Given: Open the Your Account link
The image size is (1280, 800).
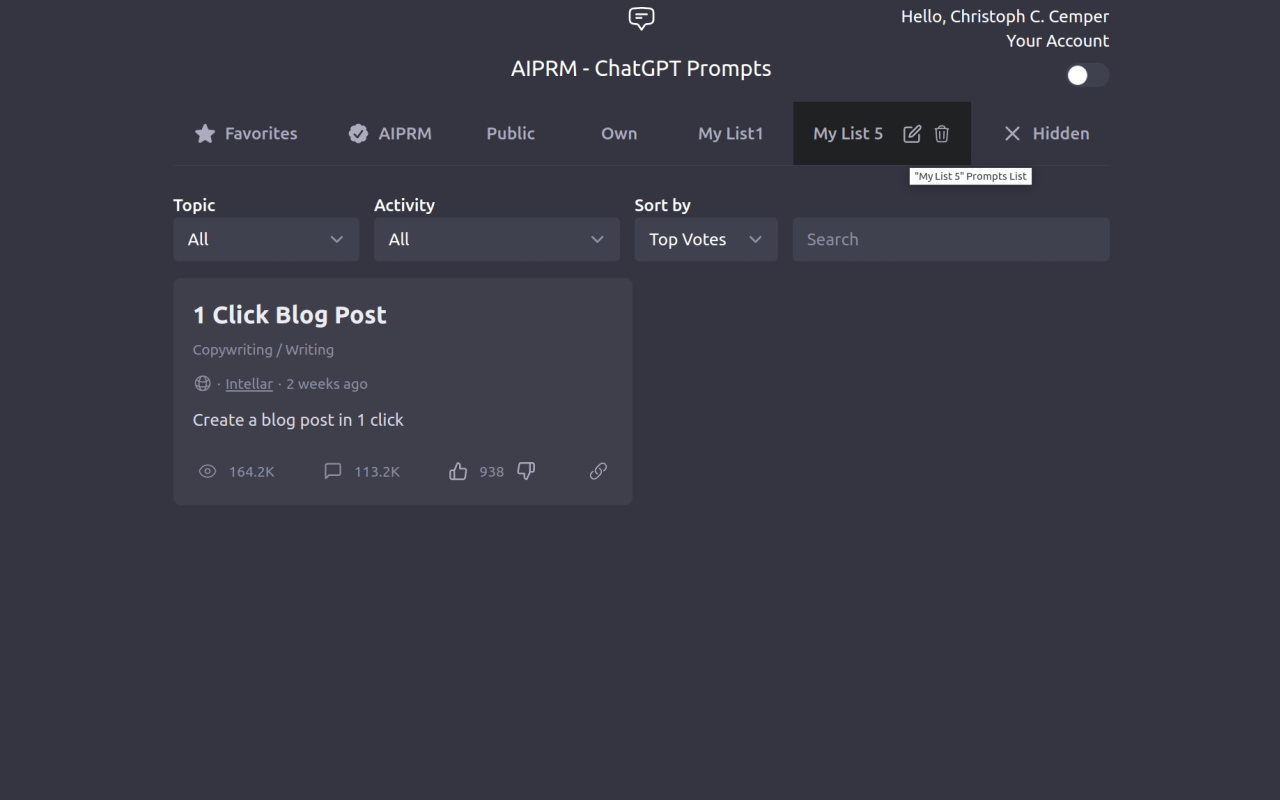Looking at the screenshot, I should [1057, 41].
